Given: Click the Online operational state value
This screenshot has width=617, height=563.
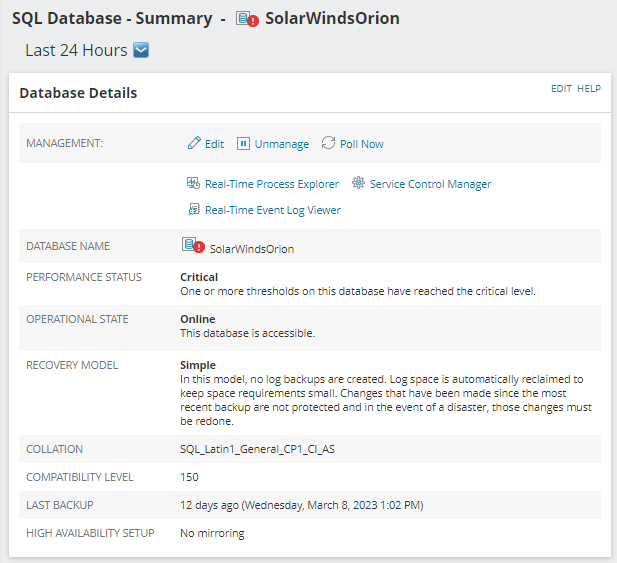Looking at the screenshot, I should click(x=198, y=319).
